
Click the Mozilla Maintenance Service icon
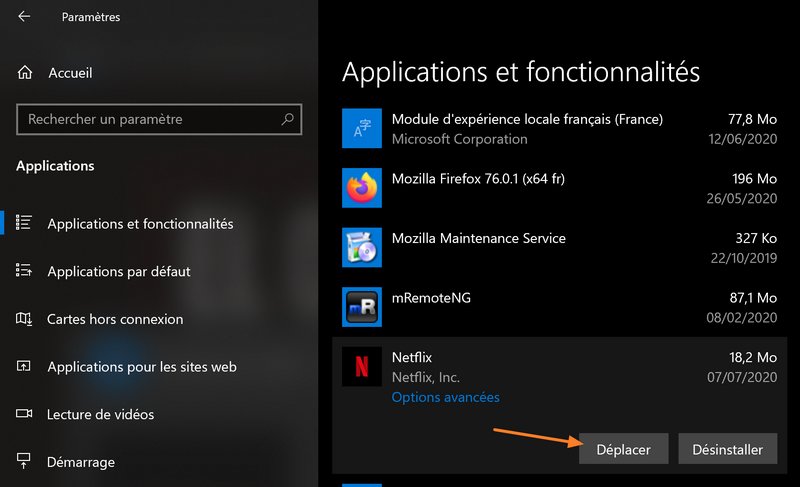(x=362, y=247)
